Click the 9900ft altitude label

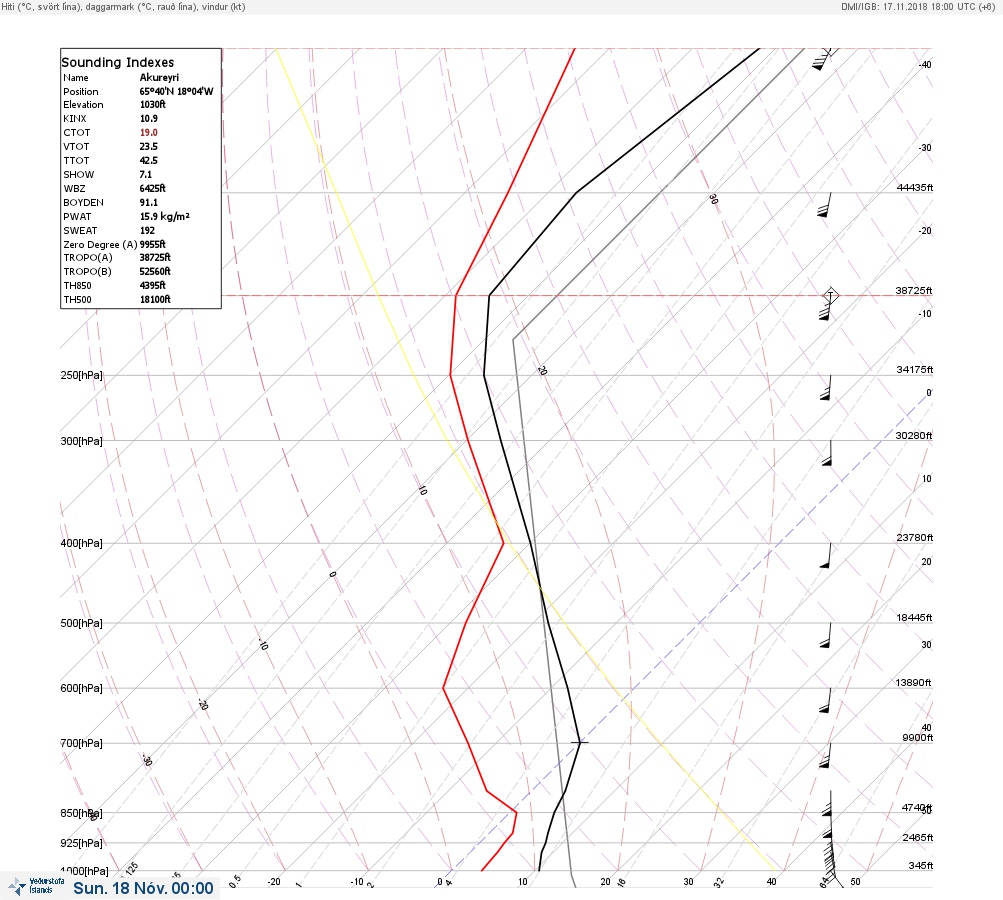coord(917,738)
